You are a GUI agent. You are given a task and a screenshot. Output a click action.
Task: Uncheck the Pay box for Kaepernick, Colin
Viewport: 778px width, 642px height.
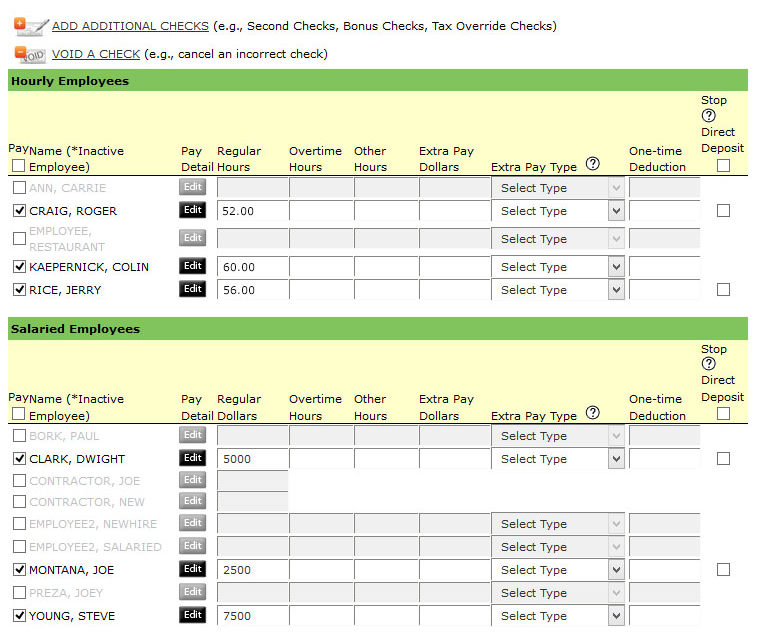coord(19,267)
